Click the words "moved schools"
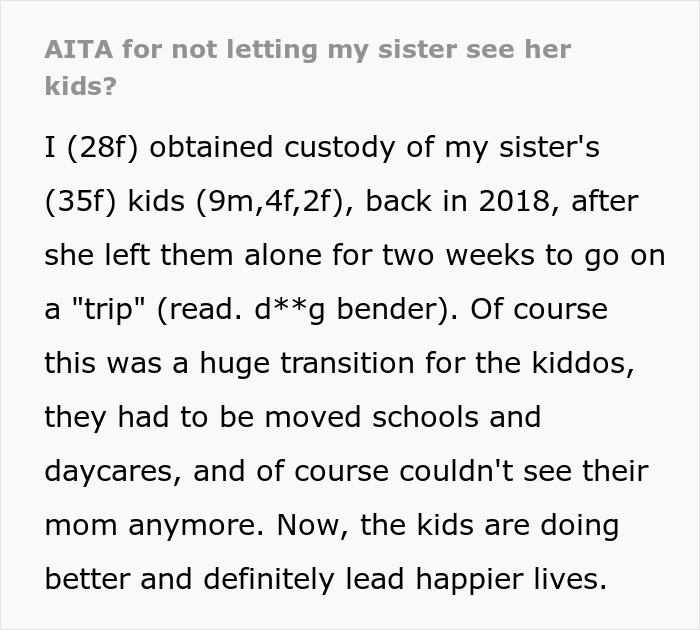This screenshot has width=700, height=630. pyautogui.click(x=434, y=417)
